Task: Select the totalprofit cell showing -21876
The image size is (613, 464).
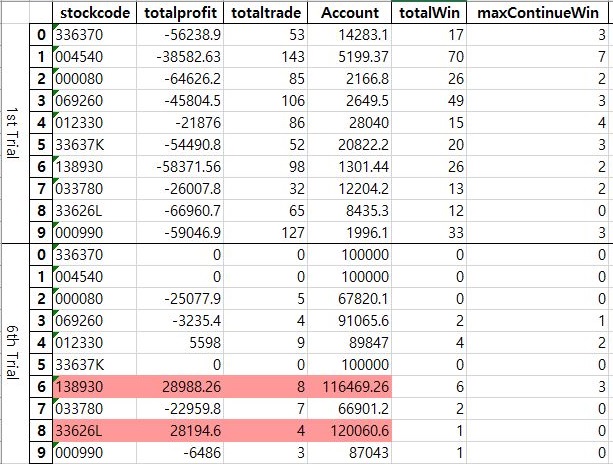Action: (180, 123)
